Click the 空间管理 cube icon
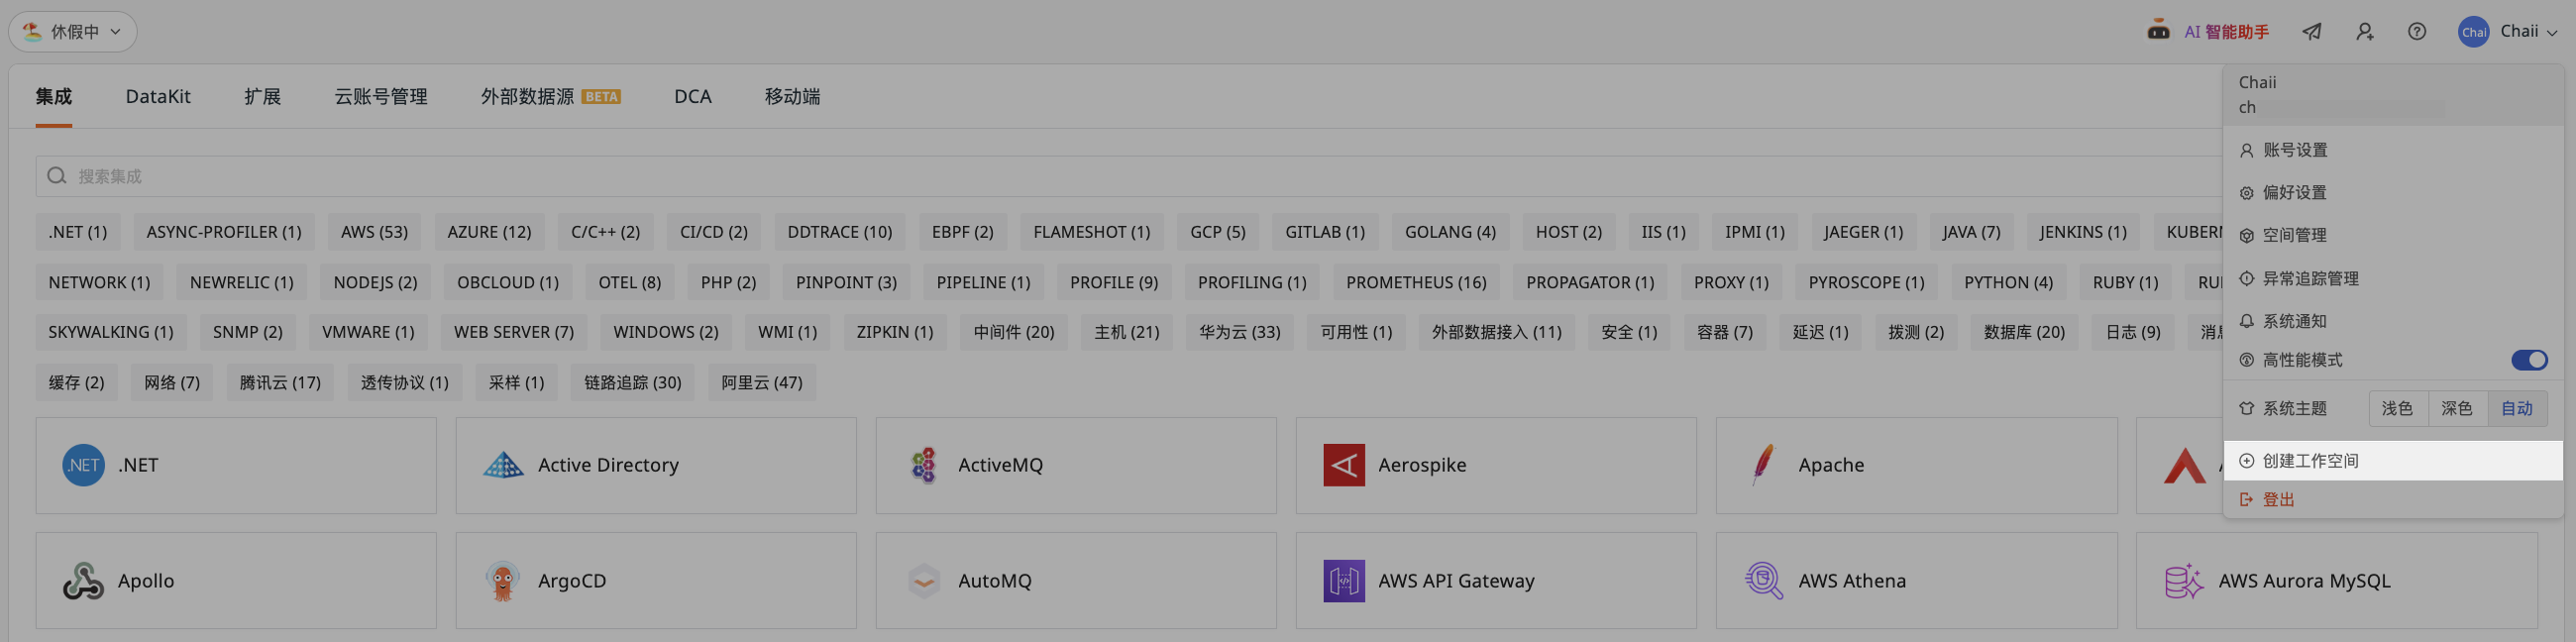The width and height of the screenshot is (2576, 642). 2246,236
